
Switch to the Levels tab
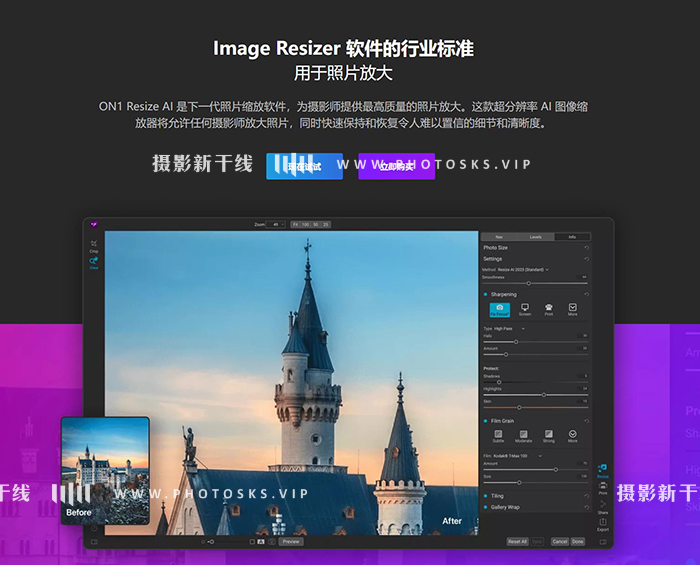coord(536,237)
